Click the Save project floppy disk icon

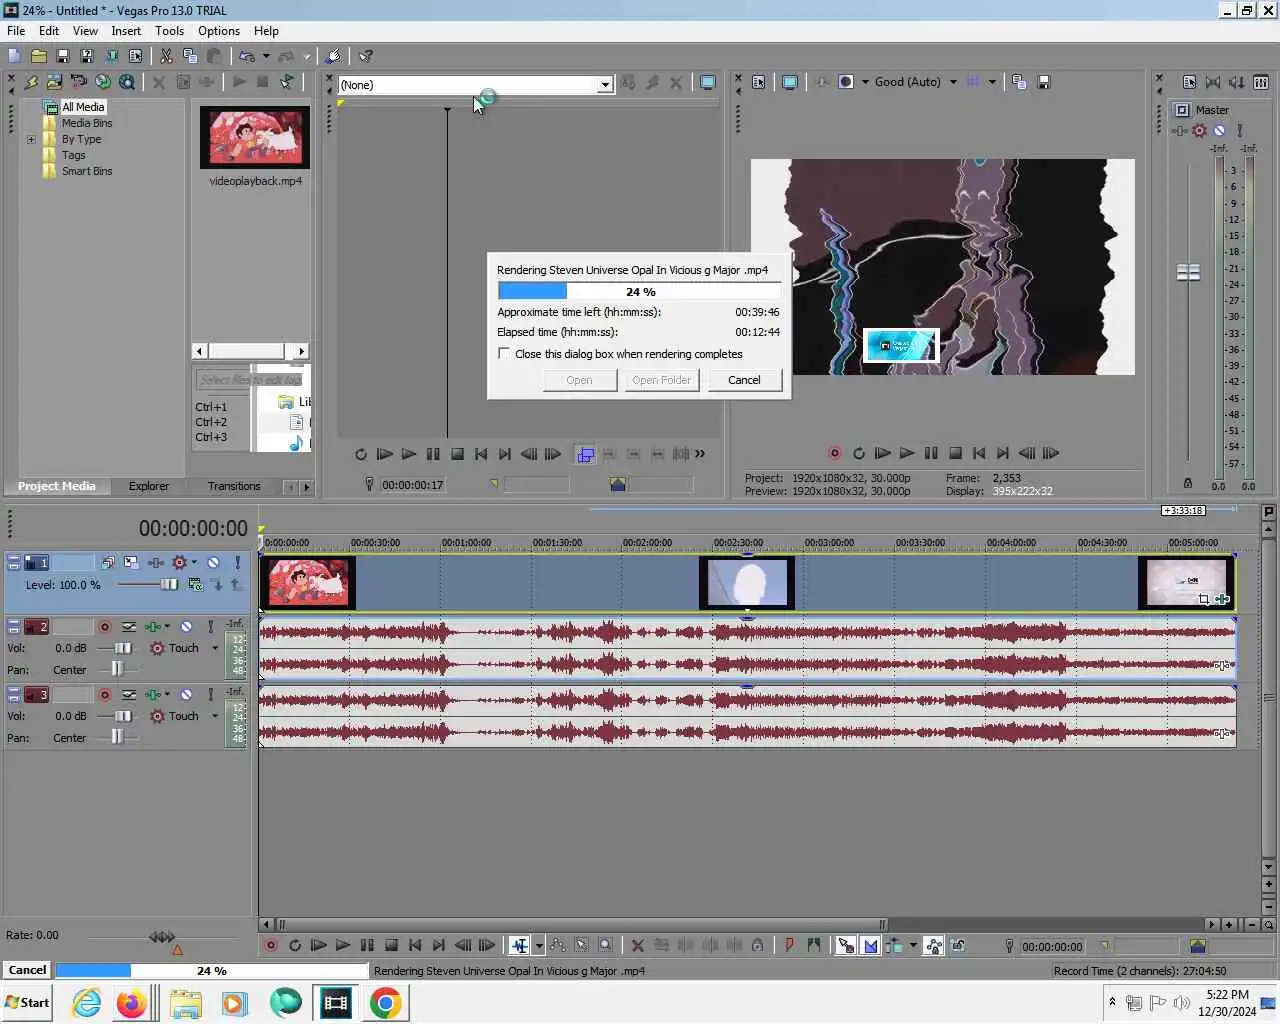click(x=62, y=56)
